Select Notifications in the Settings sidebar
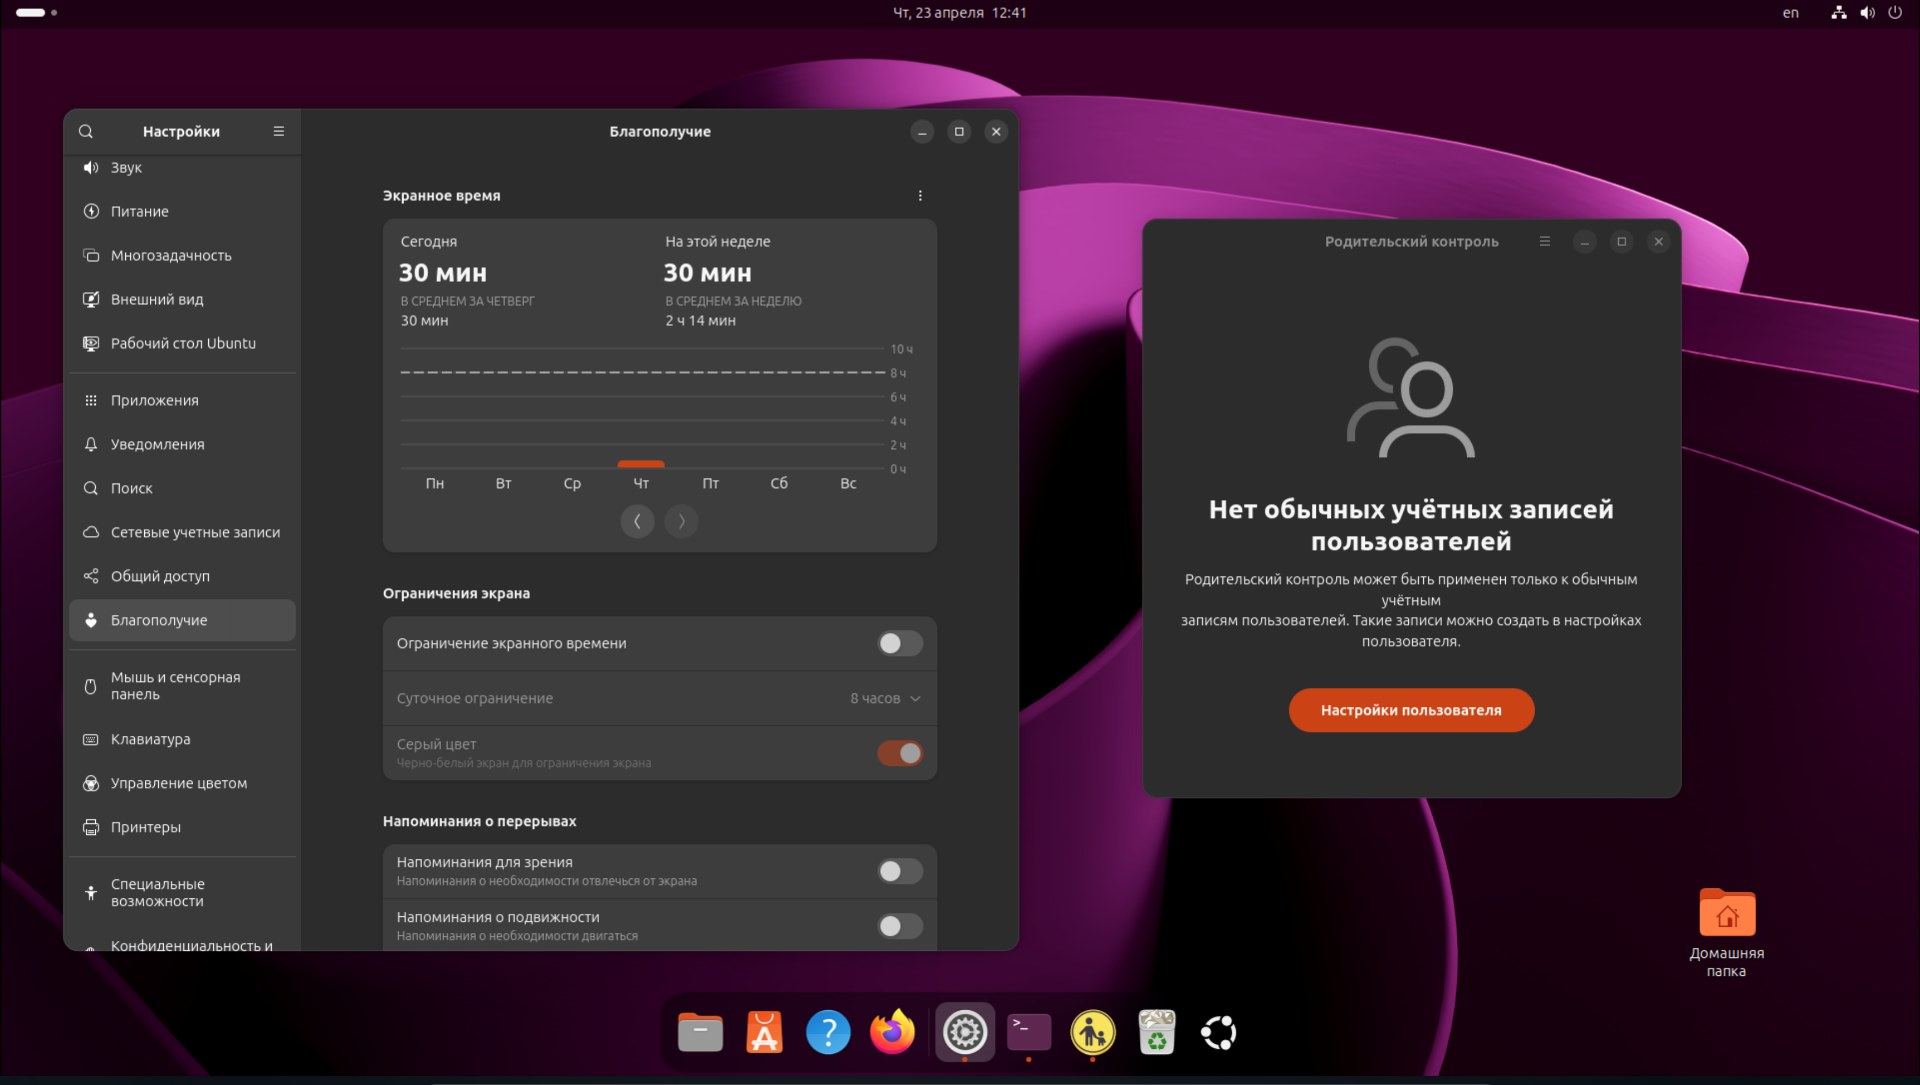This screenshot has height=1085, width=1920. [157, 444]
